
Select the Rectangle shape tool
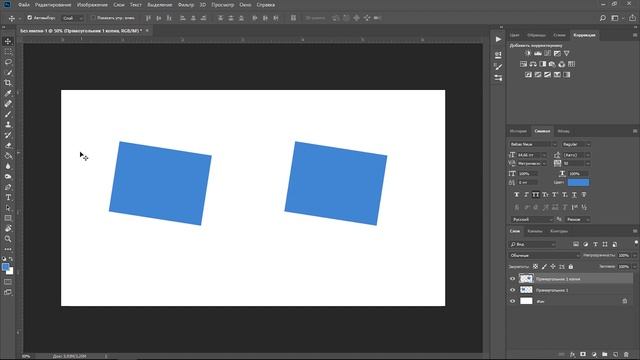(x=8, y=218)
